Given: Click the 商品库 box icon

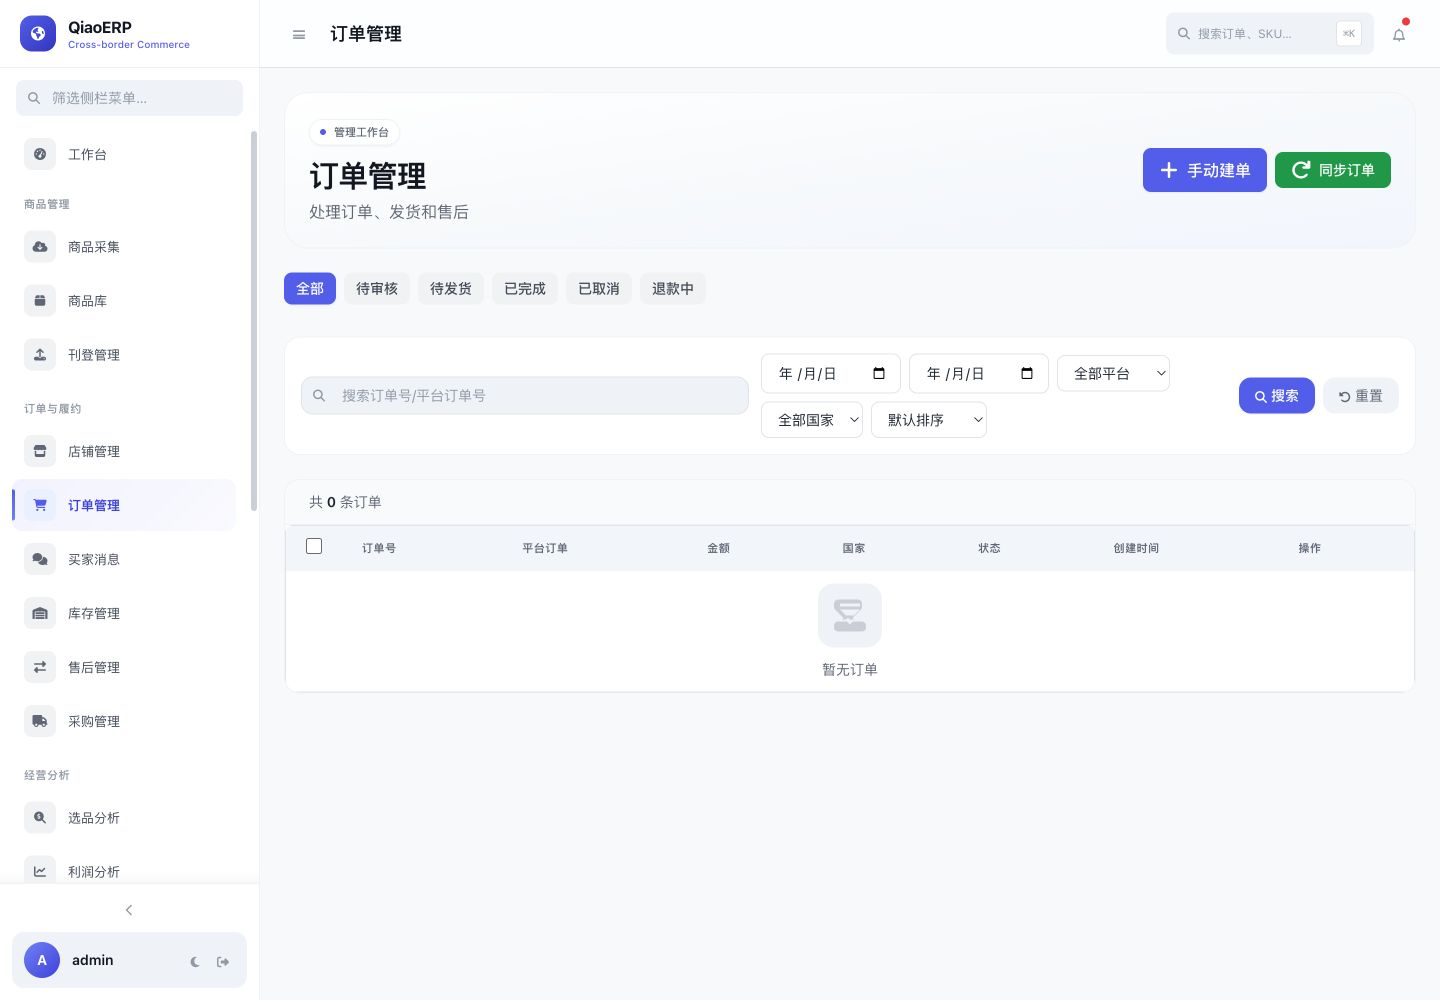Looking at the screenshot, I should coord(40,301).
